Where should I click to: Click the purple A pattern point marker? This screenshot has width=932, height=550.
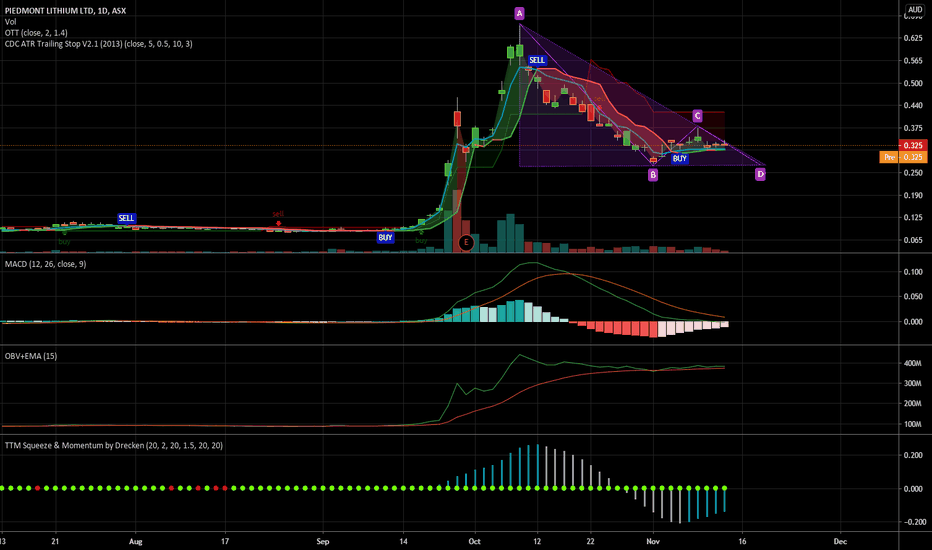click(x=519, y=13)
